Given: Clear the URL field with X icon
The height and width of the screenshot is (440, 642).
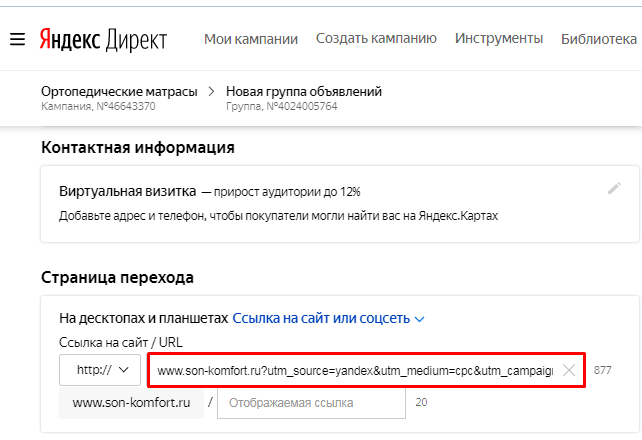Looking at the screenshot, I should (569, 370).
